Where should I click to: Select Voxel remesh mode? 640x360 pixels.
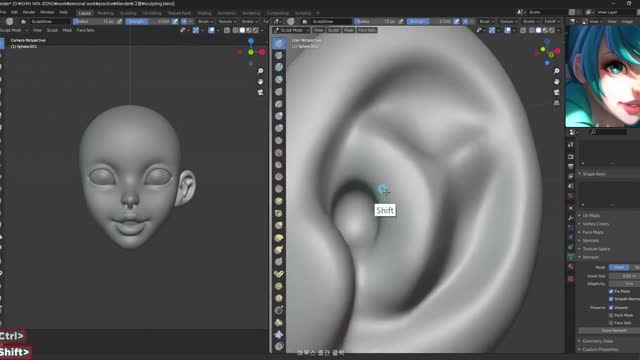pos(619,267)
